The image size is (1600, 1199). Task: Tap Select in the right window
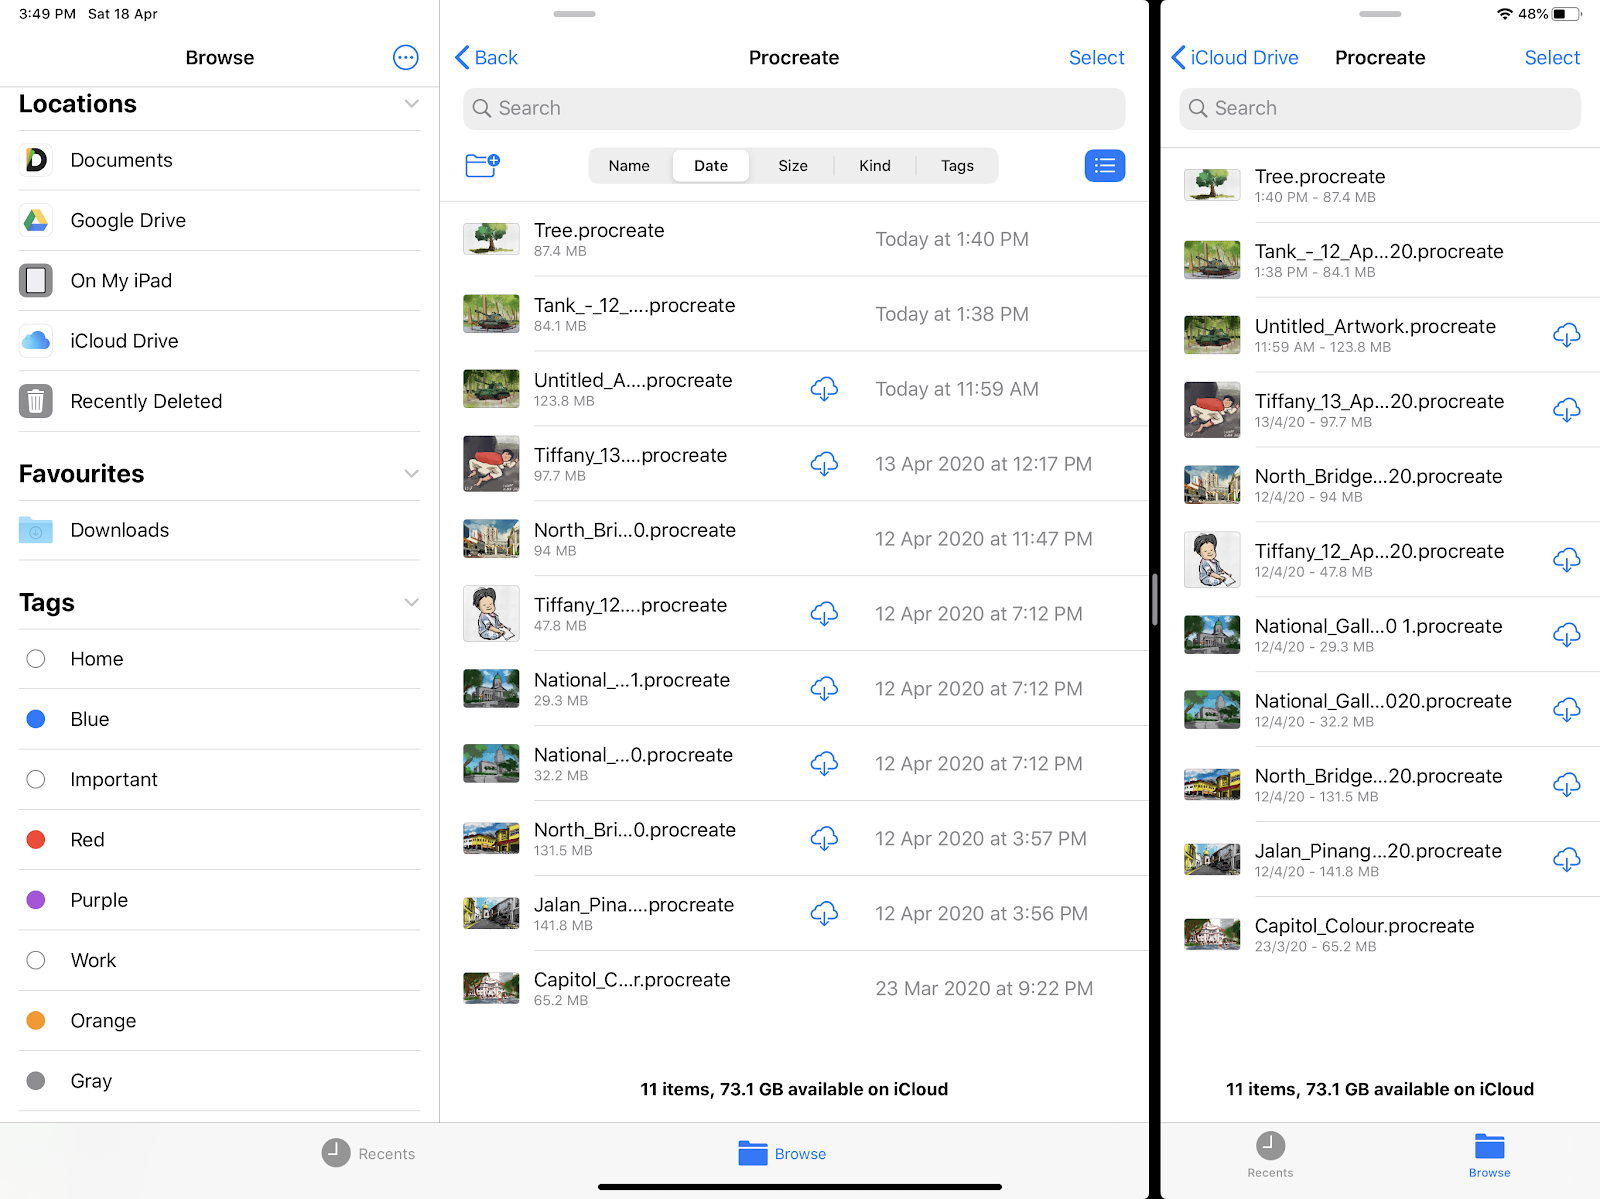pyautogui.click(x=1552, y=58)
